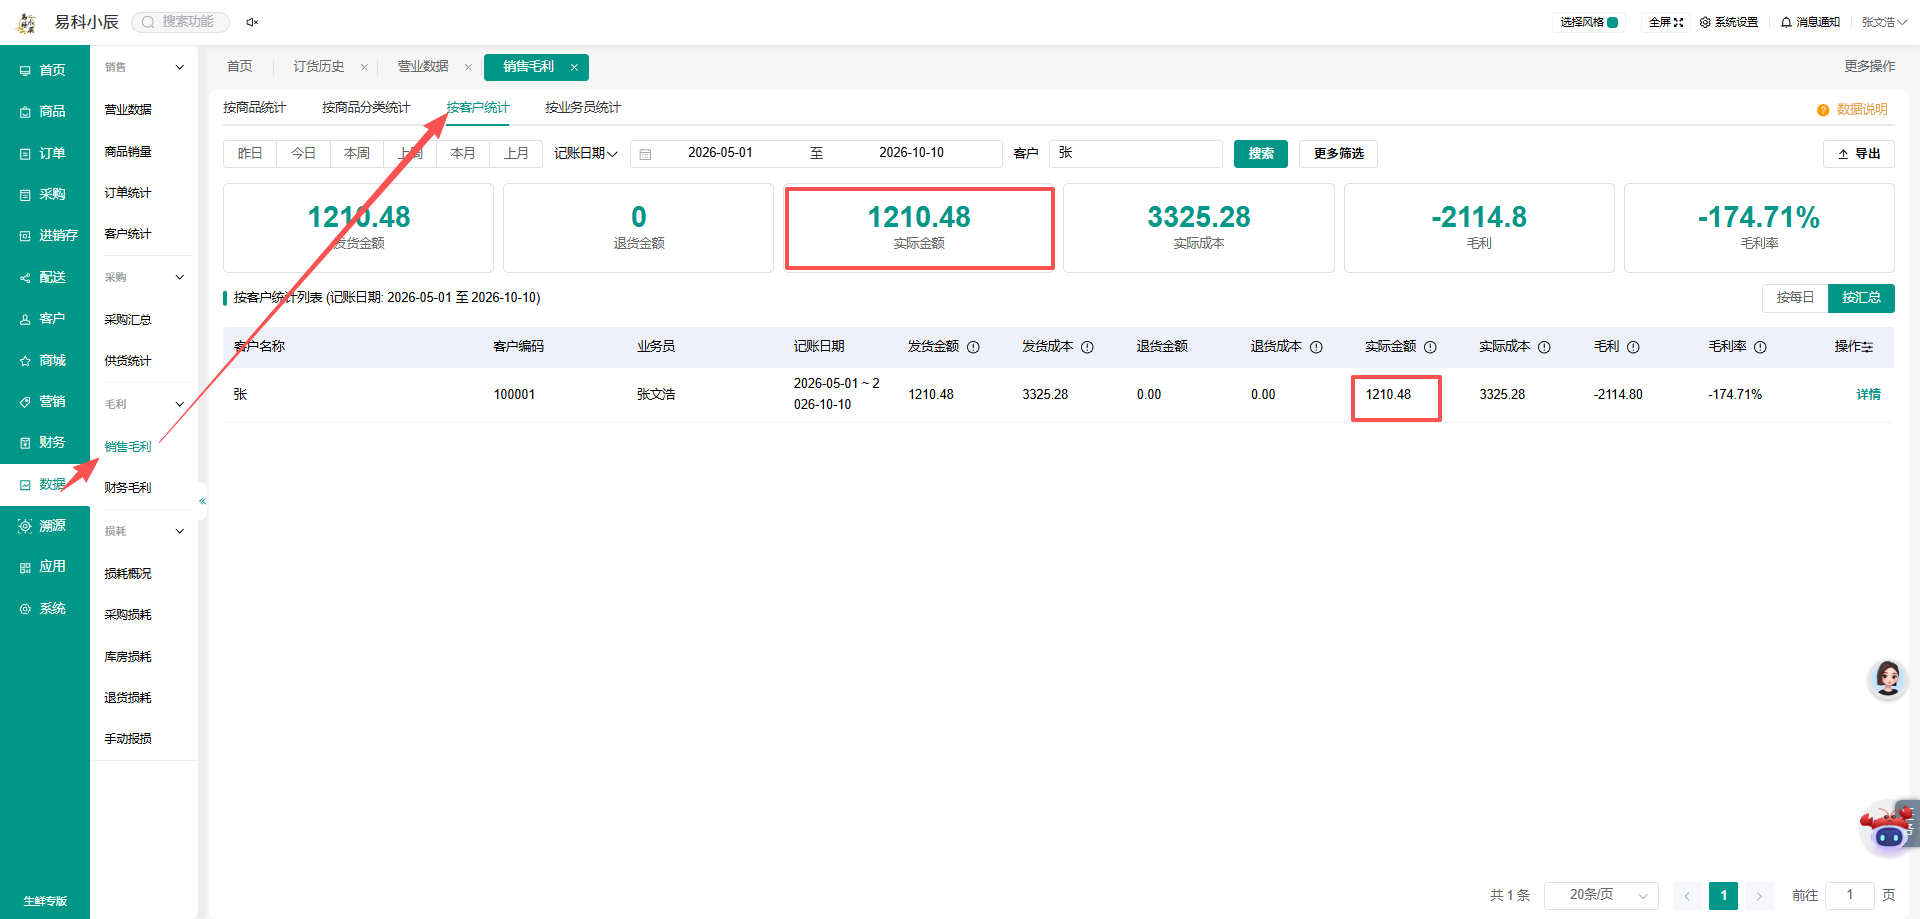This screenshot has height=919, width=1920.
Task: Collapse the 销售 submenu group
Action: (180, 67)
